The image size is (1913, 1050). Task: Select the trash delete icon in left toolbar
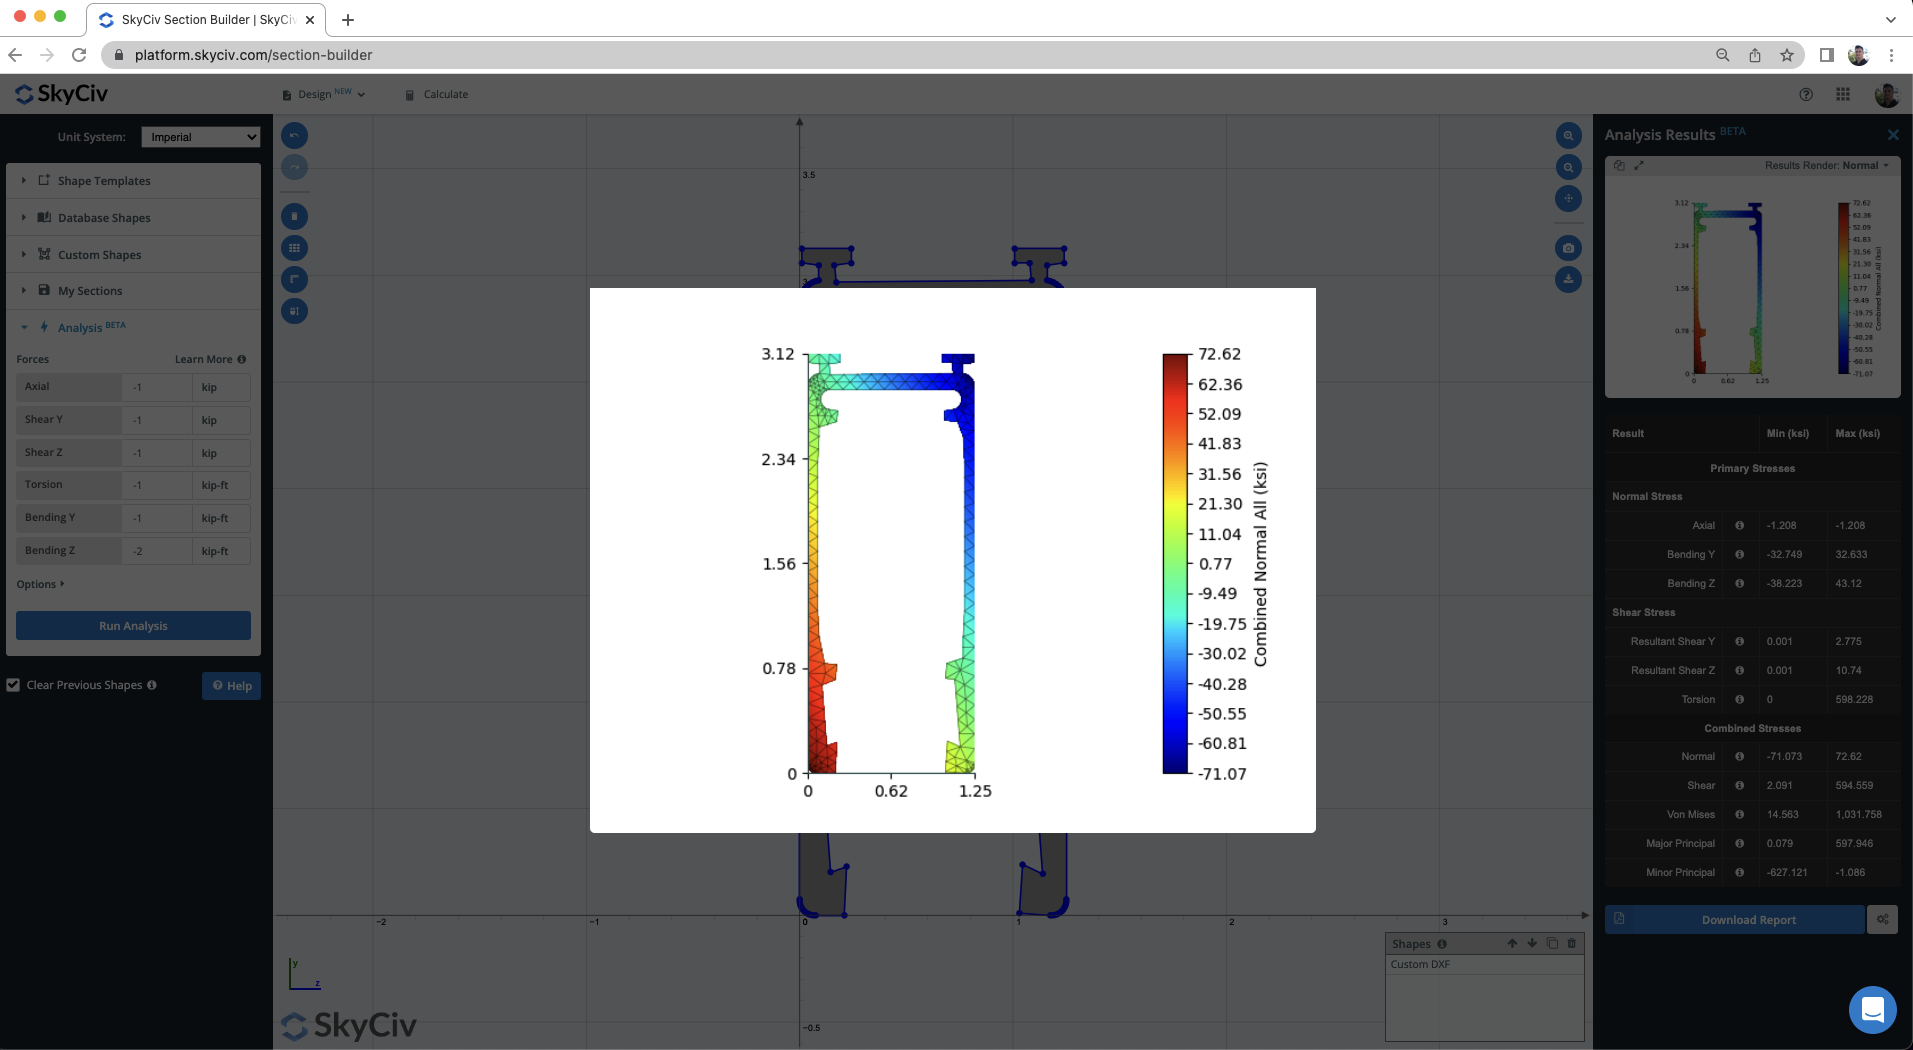tap(294, 215)
